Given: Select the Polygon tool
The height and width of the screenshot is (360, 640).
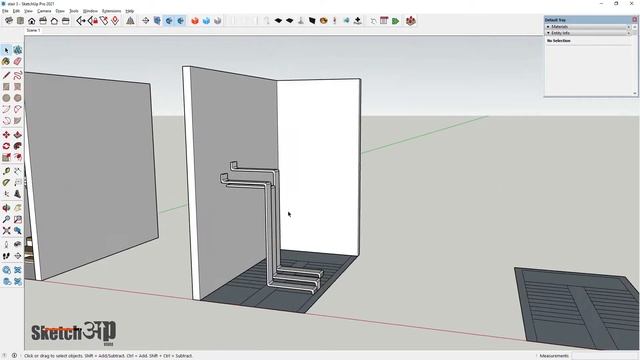Looking at the screenshot, I should pyautogui.click(x=18, y=98).
